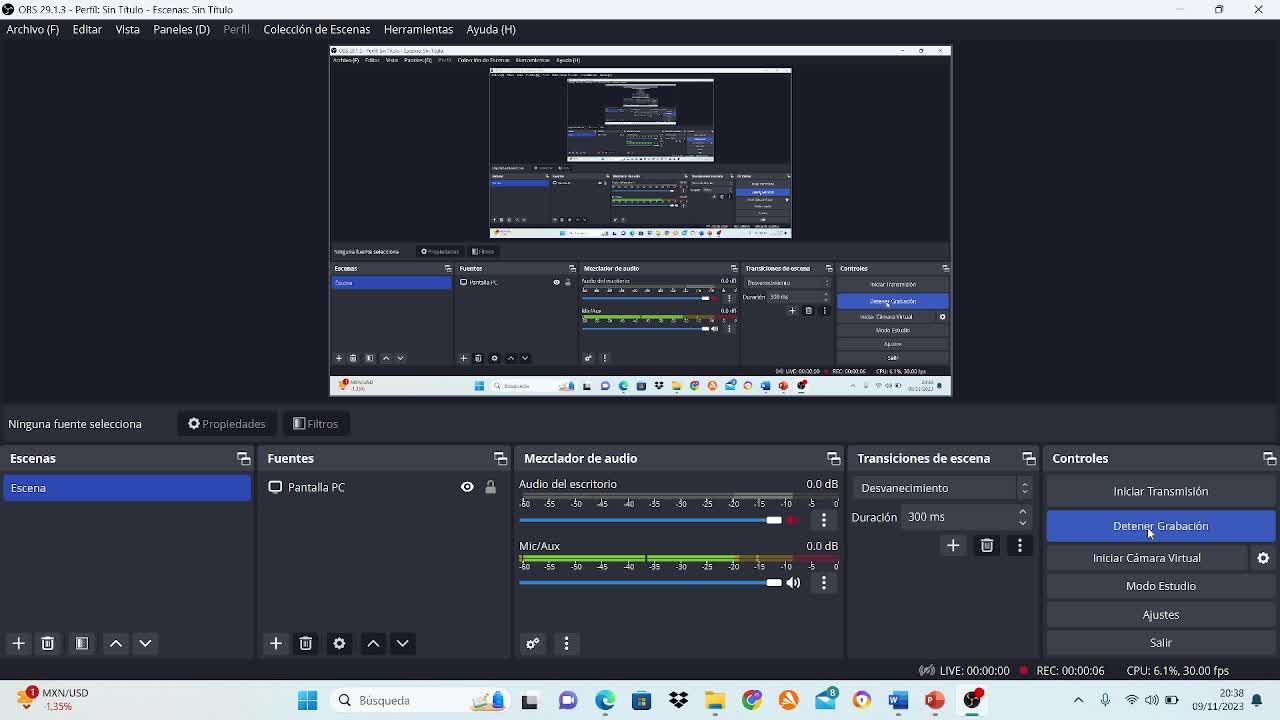Start the virtual camera with Iniciar Cámara Virtual
Viewport: 1280px width, 720px height.
coord(1147,558)
